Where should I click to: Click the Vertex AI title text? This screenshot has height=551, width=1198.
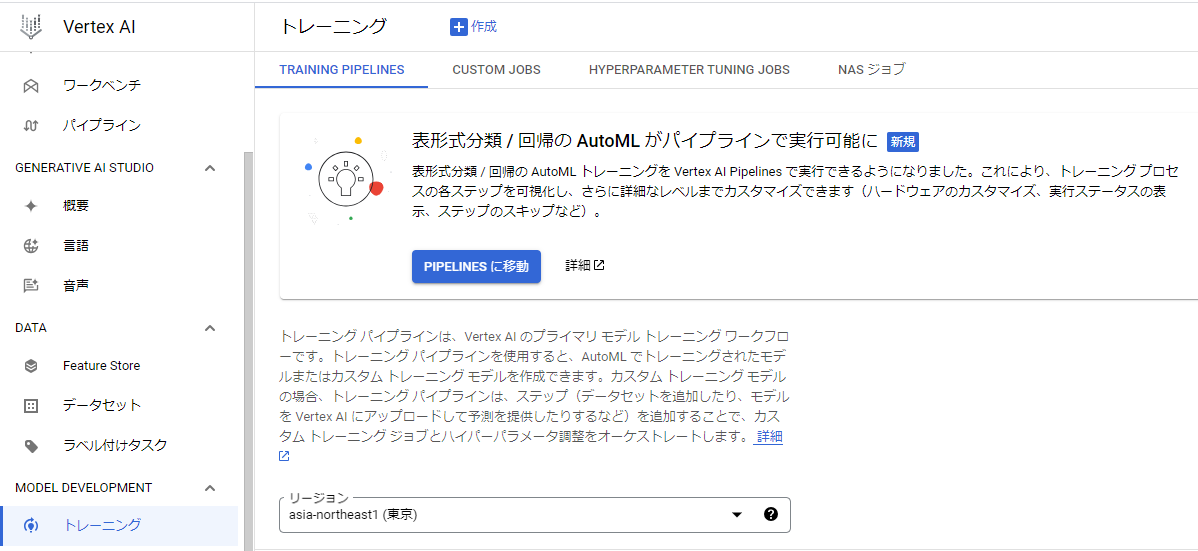tap(99, 27)
